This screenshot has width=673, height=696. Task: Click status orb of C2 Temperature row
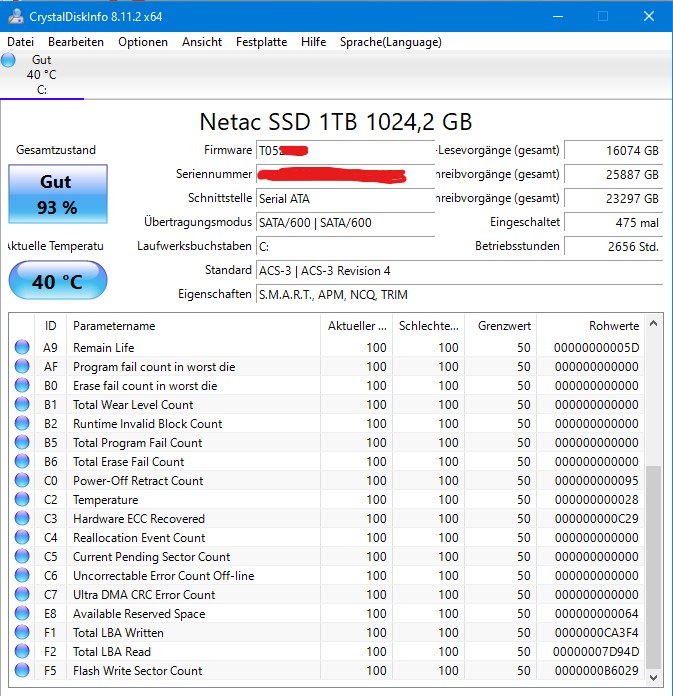[x=22, y=499]
